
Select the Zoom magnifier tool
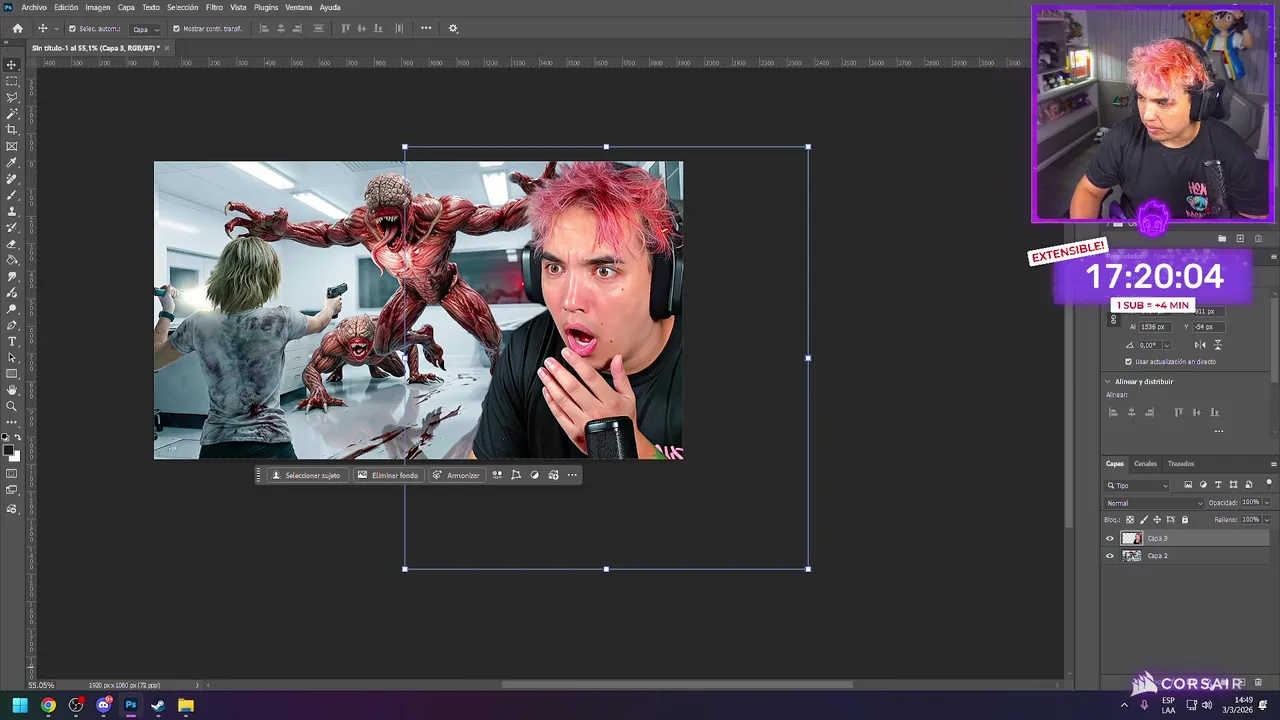click(x=12, y=406)
